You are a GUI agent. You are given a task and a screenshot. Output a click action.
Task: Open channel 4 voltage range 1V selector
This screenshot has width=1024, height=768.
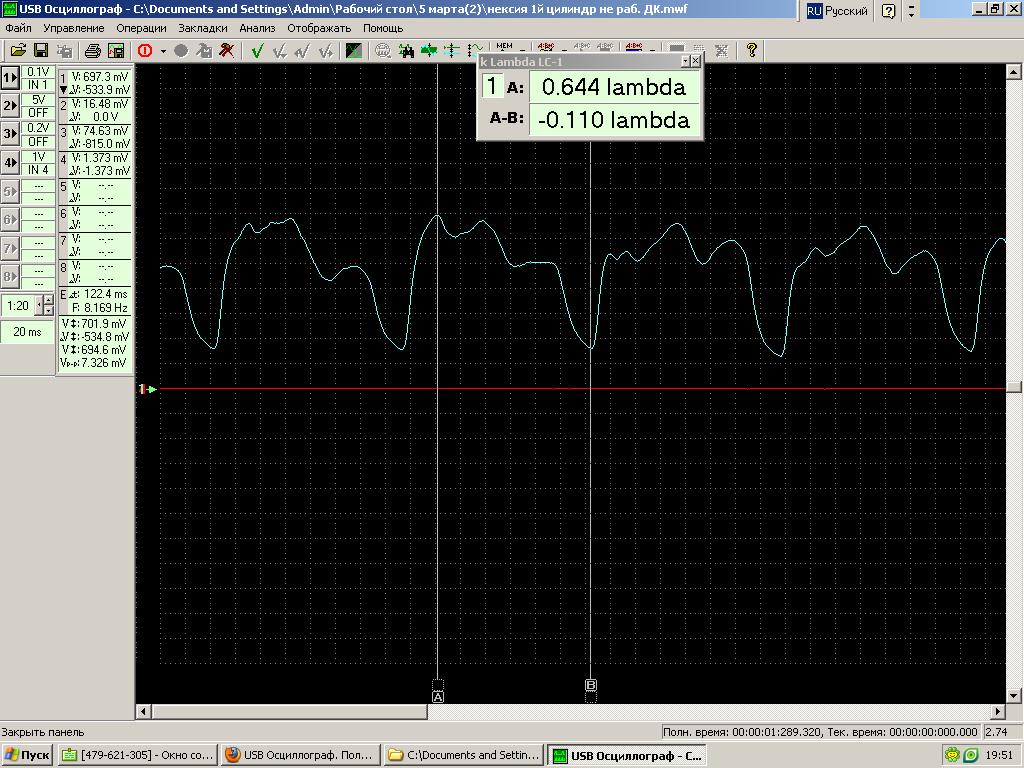pos(38,157)
